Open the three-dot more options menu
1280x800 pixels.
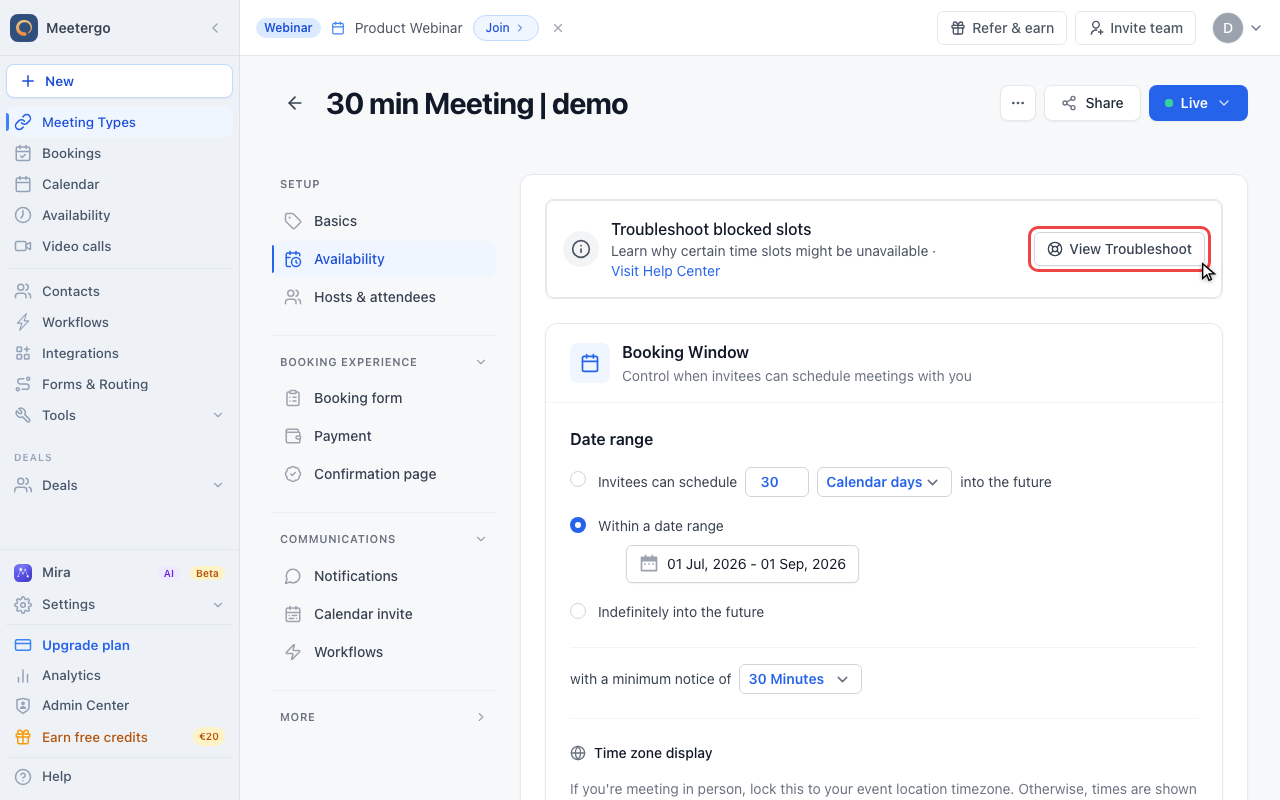click(x=1017, y=103)
